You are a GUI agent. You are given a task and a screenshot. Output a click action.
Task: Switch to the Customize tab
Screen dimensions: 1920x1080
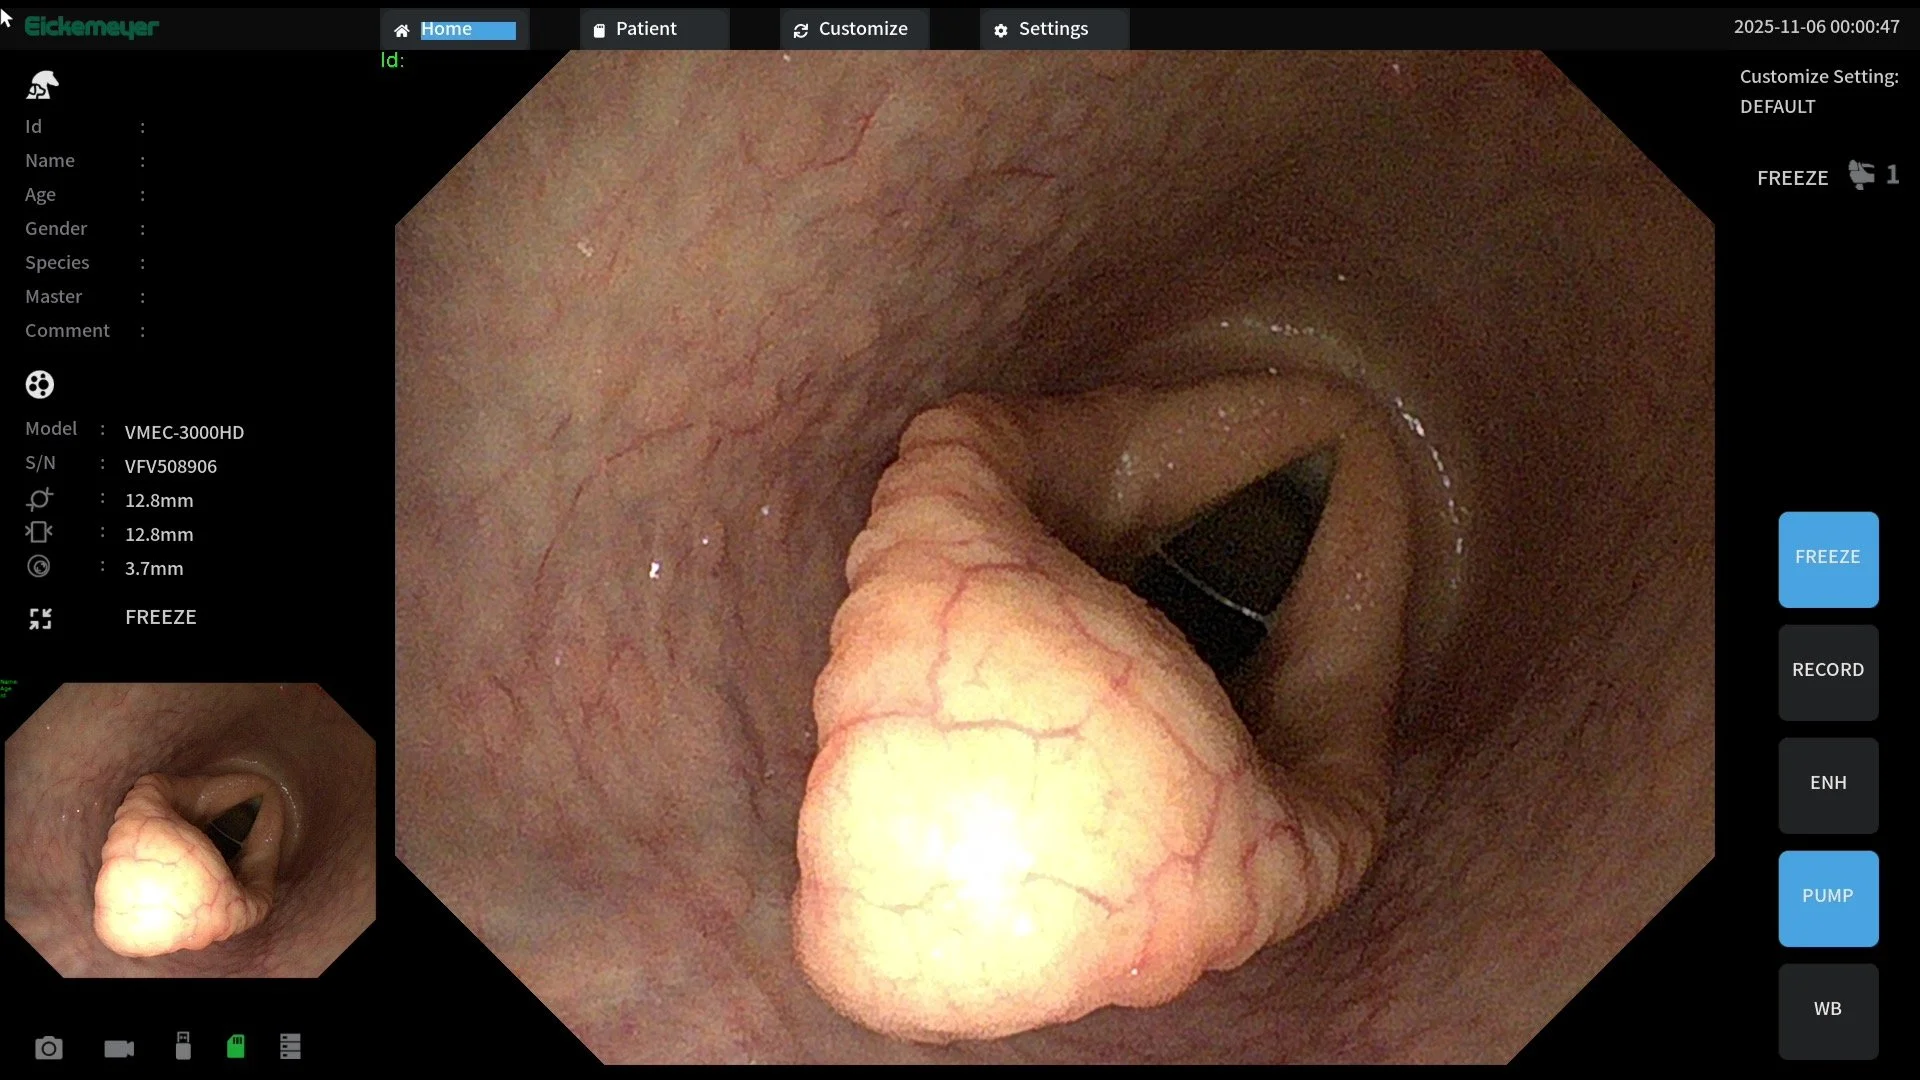[x=854, y=29]
